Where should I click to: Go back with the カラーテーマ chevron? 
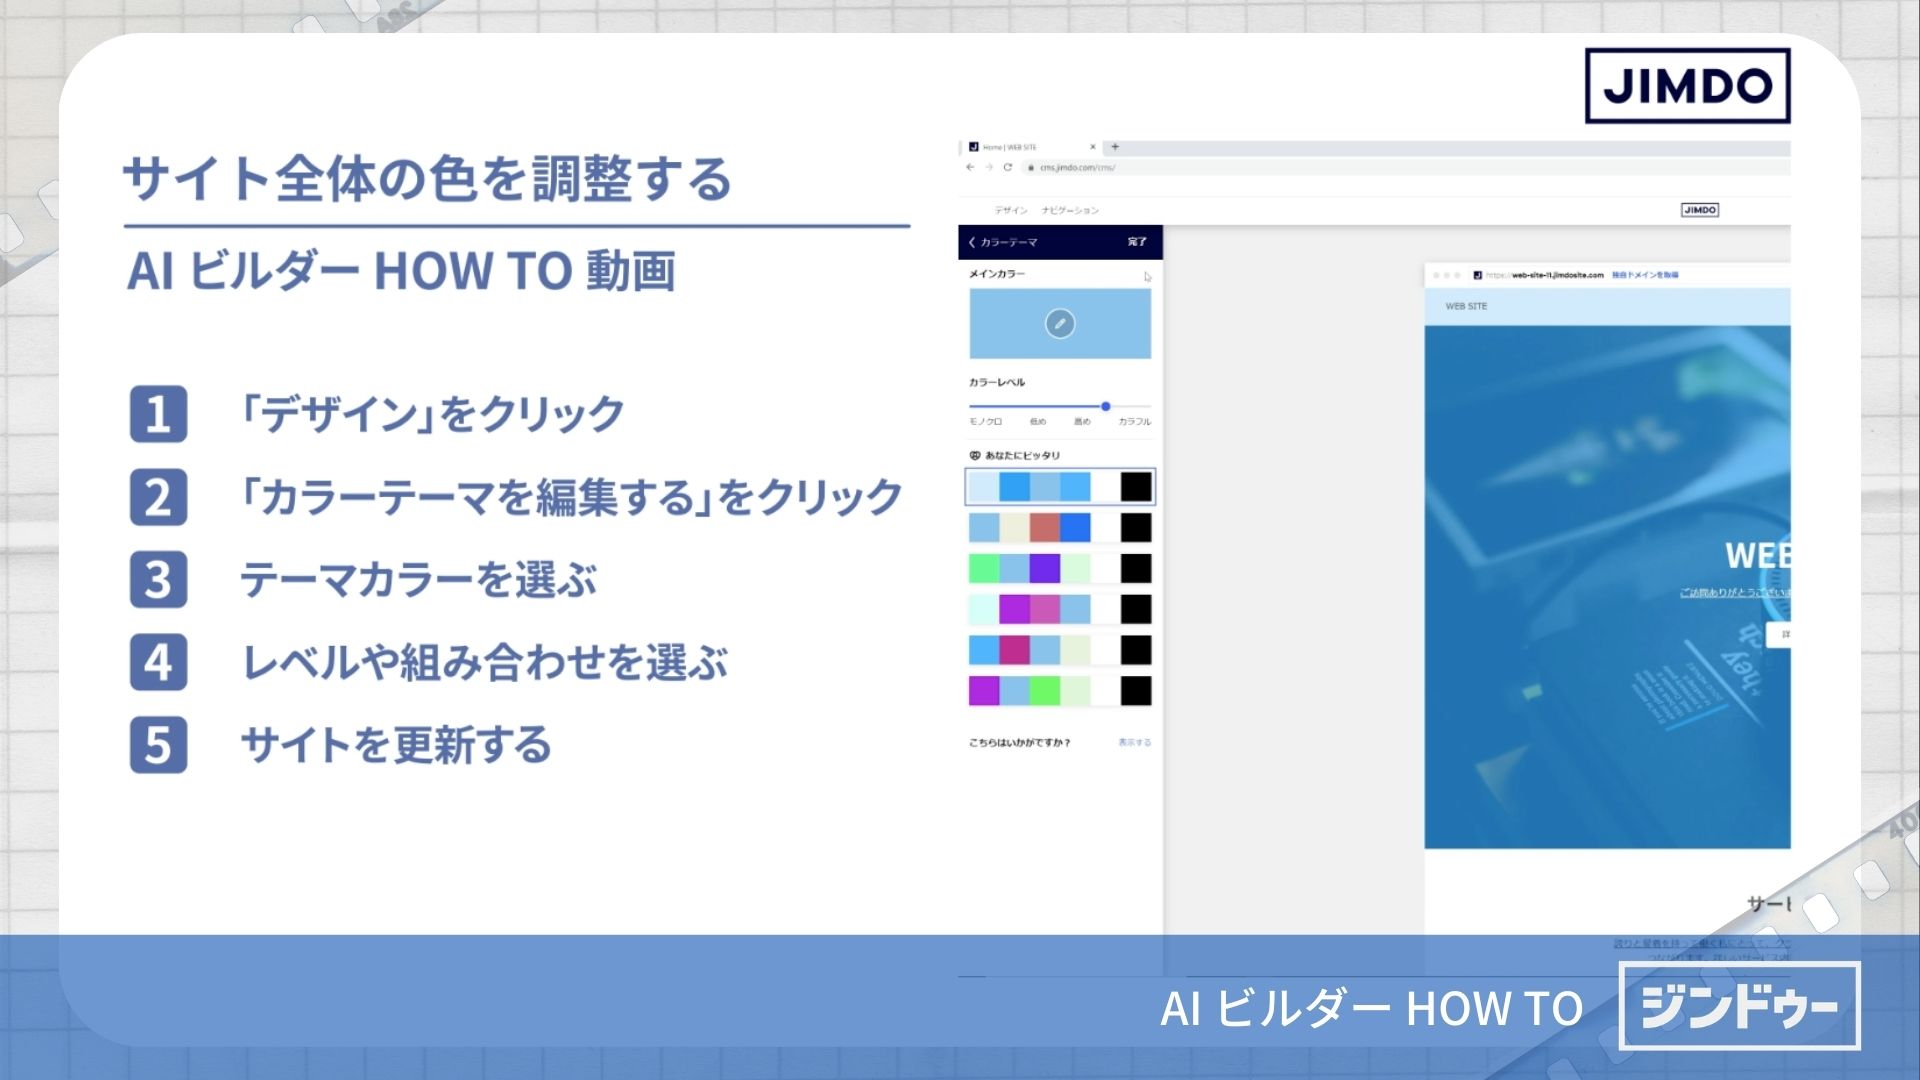tap(972, 242)
